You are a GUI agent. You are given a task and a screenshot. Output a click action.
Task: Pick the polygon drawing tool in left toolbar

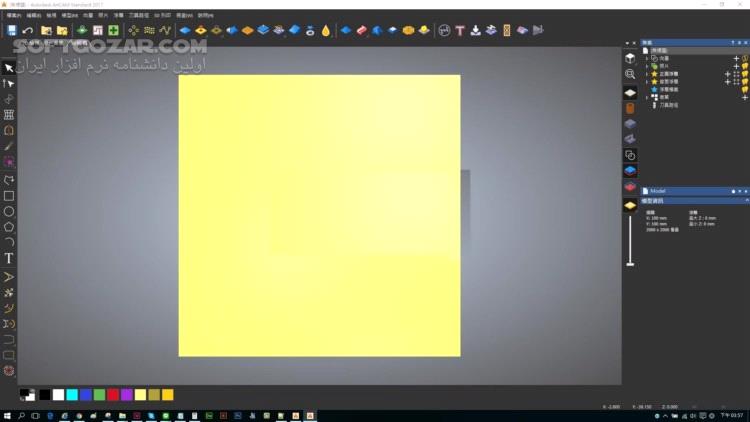tap(9, 227)
